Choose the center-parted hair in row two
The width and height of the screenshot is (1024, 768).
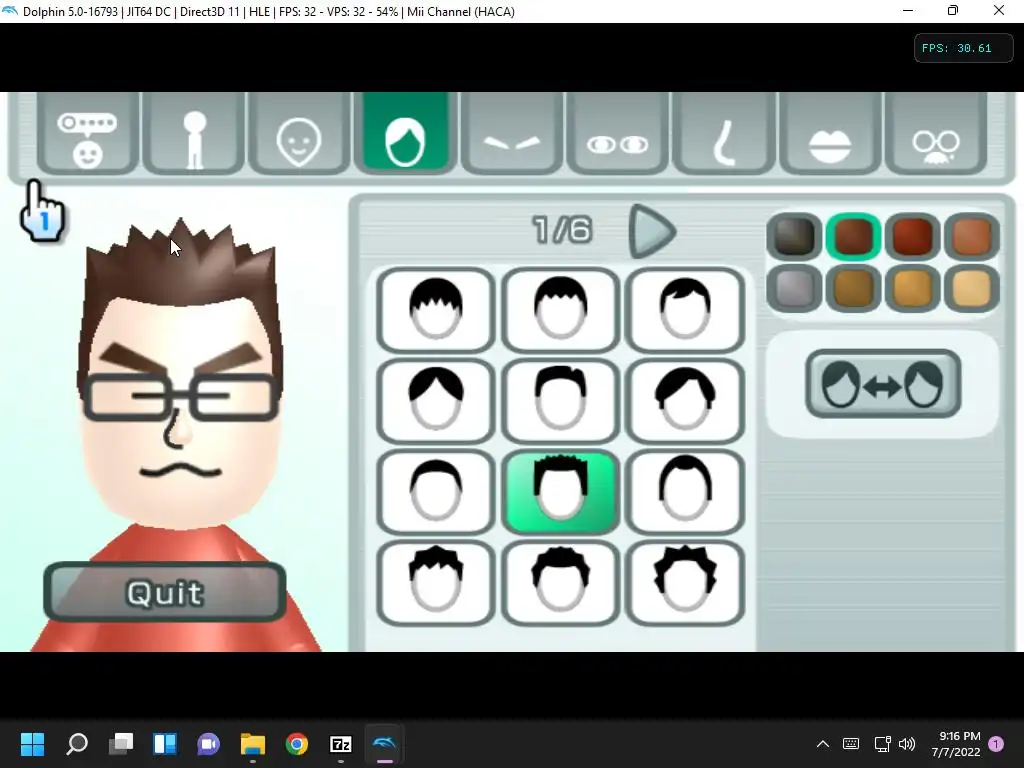436,401
